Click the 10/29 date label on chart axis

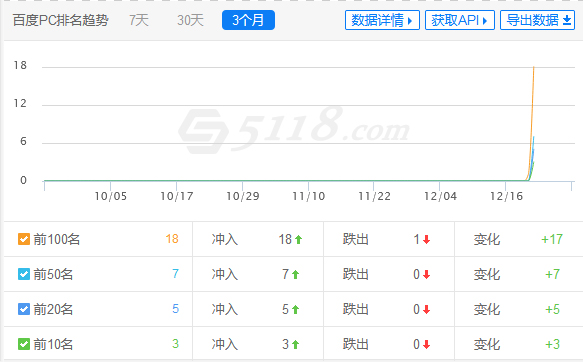[243, 196]
